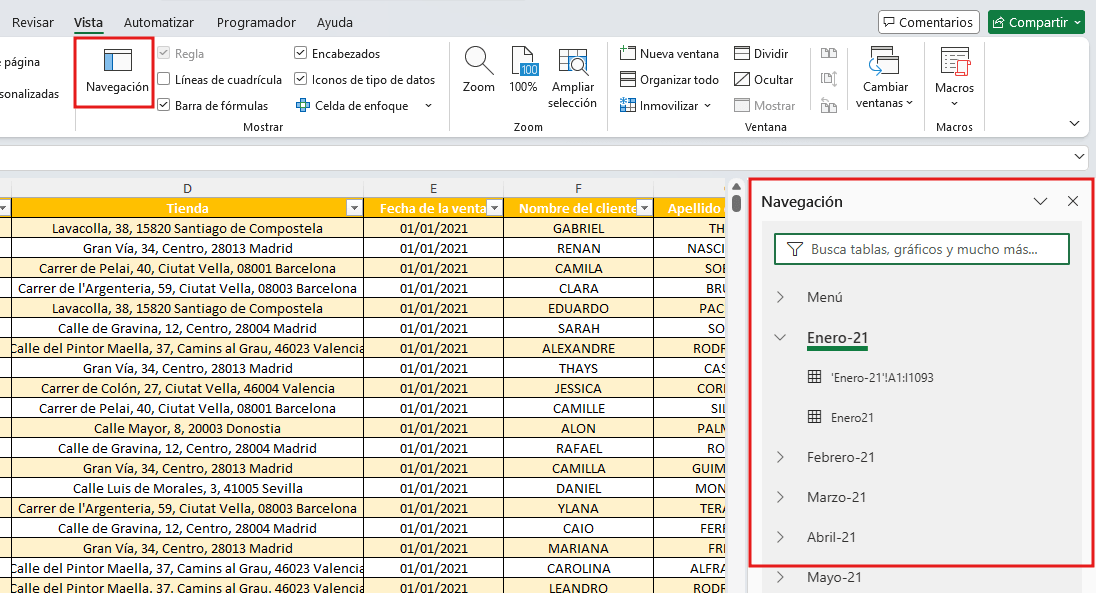Click Ocultar window
This screenshot has width=1096, height=593.
[x=763, y=80]
